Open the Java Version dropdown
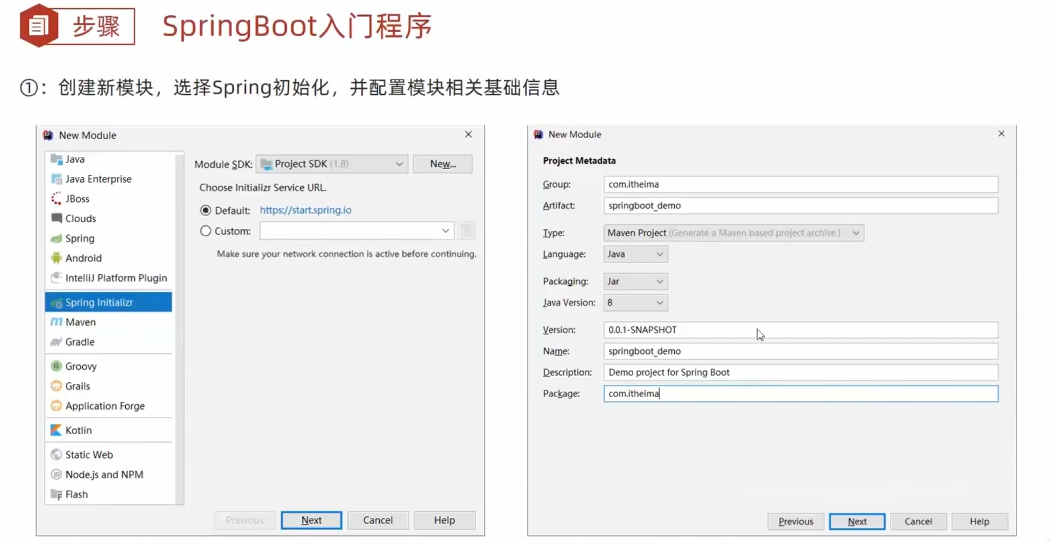The width and height of the screenshot is (1050, 541). [635, 303]
